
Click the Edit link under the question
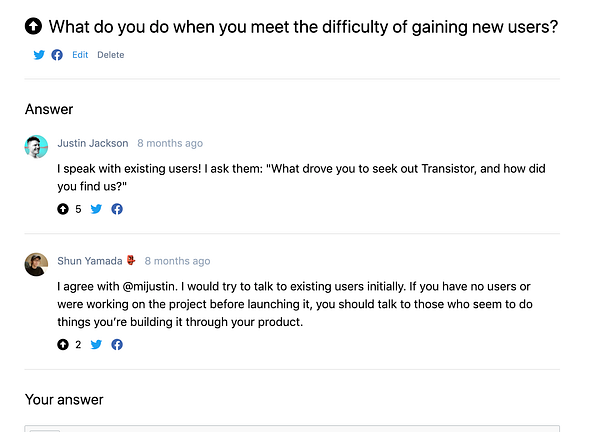click(x=80, y=55)
